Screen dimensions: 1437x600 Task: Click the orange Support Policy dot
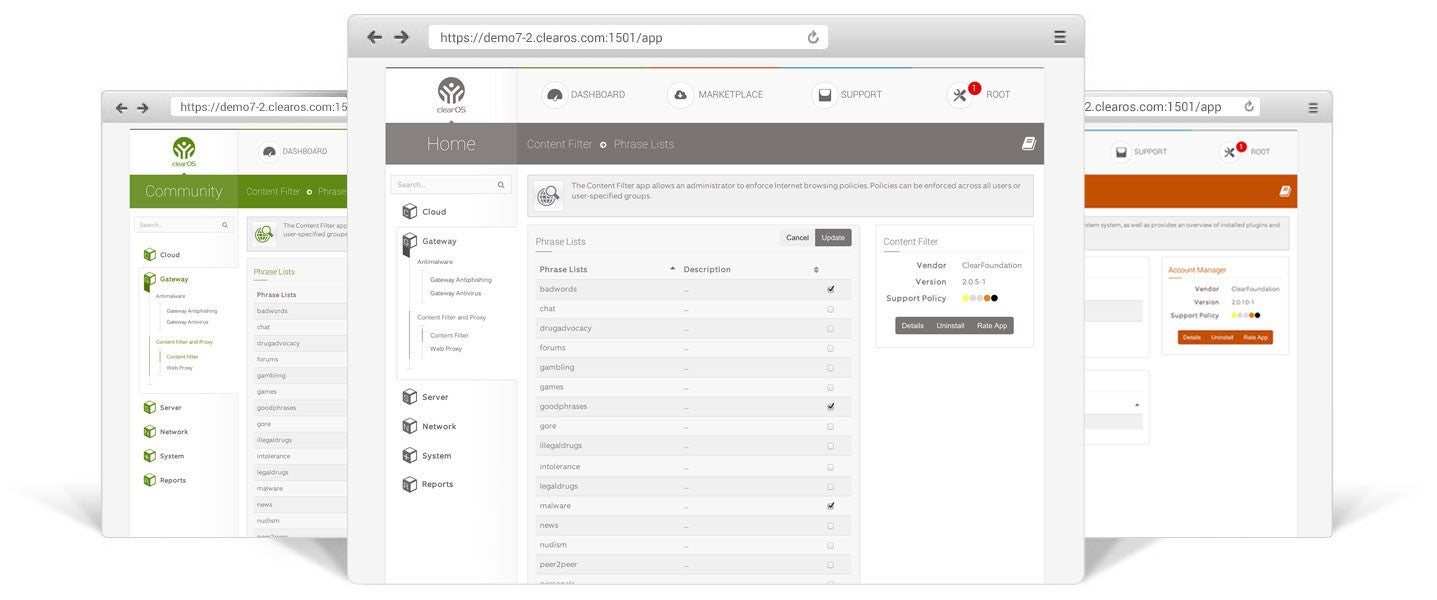pos(987,298)
